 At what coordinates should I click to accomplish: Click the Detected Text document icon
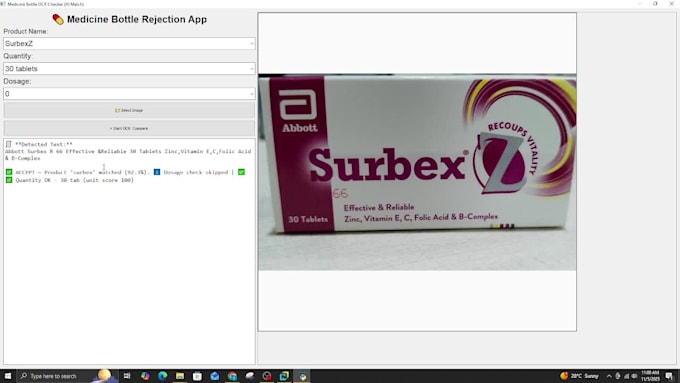(9, 144)
